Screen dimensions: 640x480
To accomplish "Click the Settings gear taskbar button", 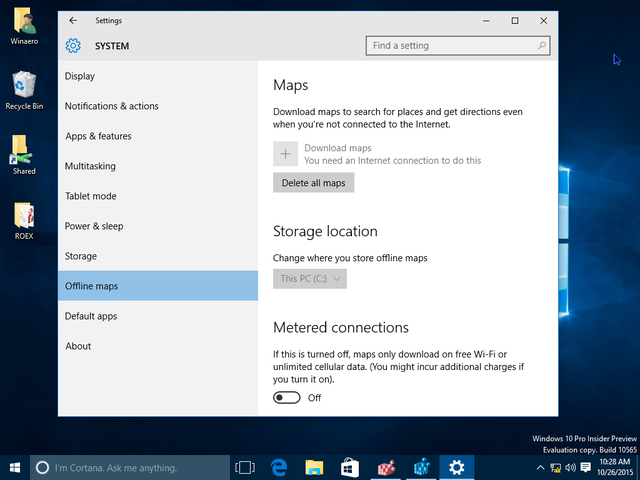I will point(457,468).
